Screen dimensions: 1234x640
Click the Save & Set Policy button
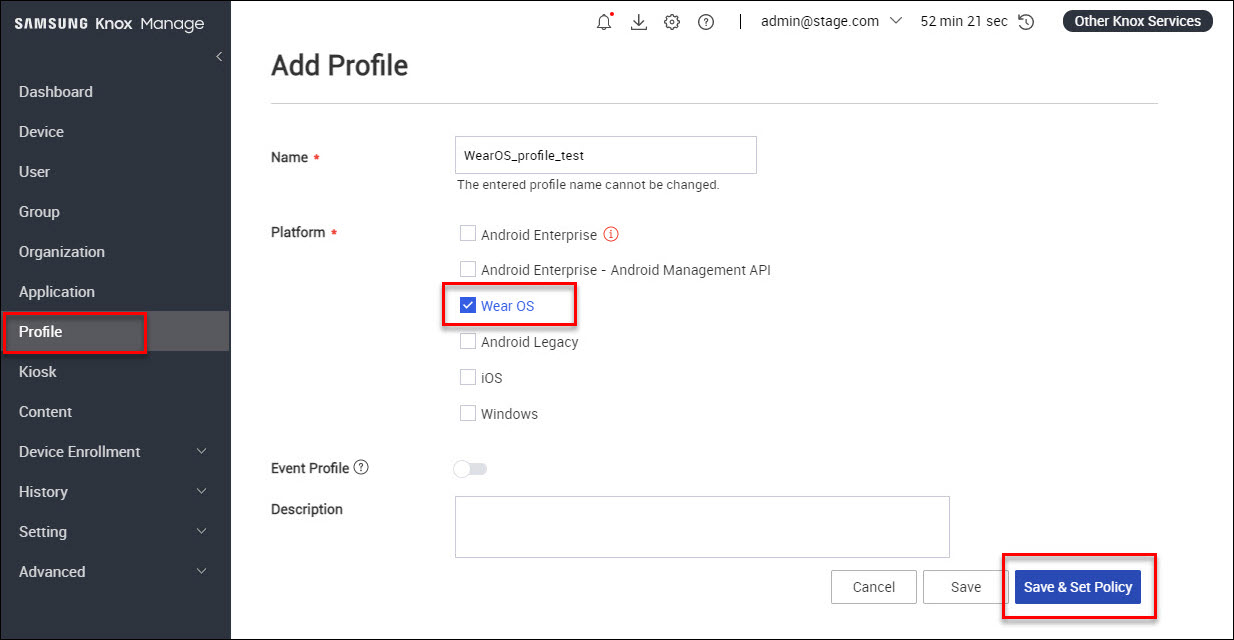1077,587
